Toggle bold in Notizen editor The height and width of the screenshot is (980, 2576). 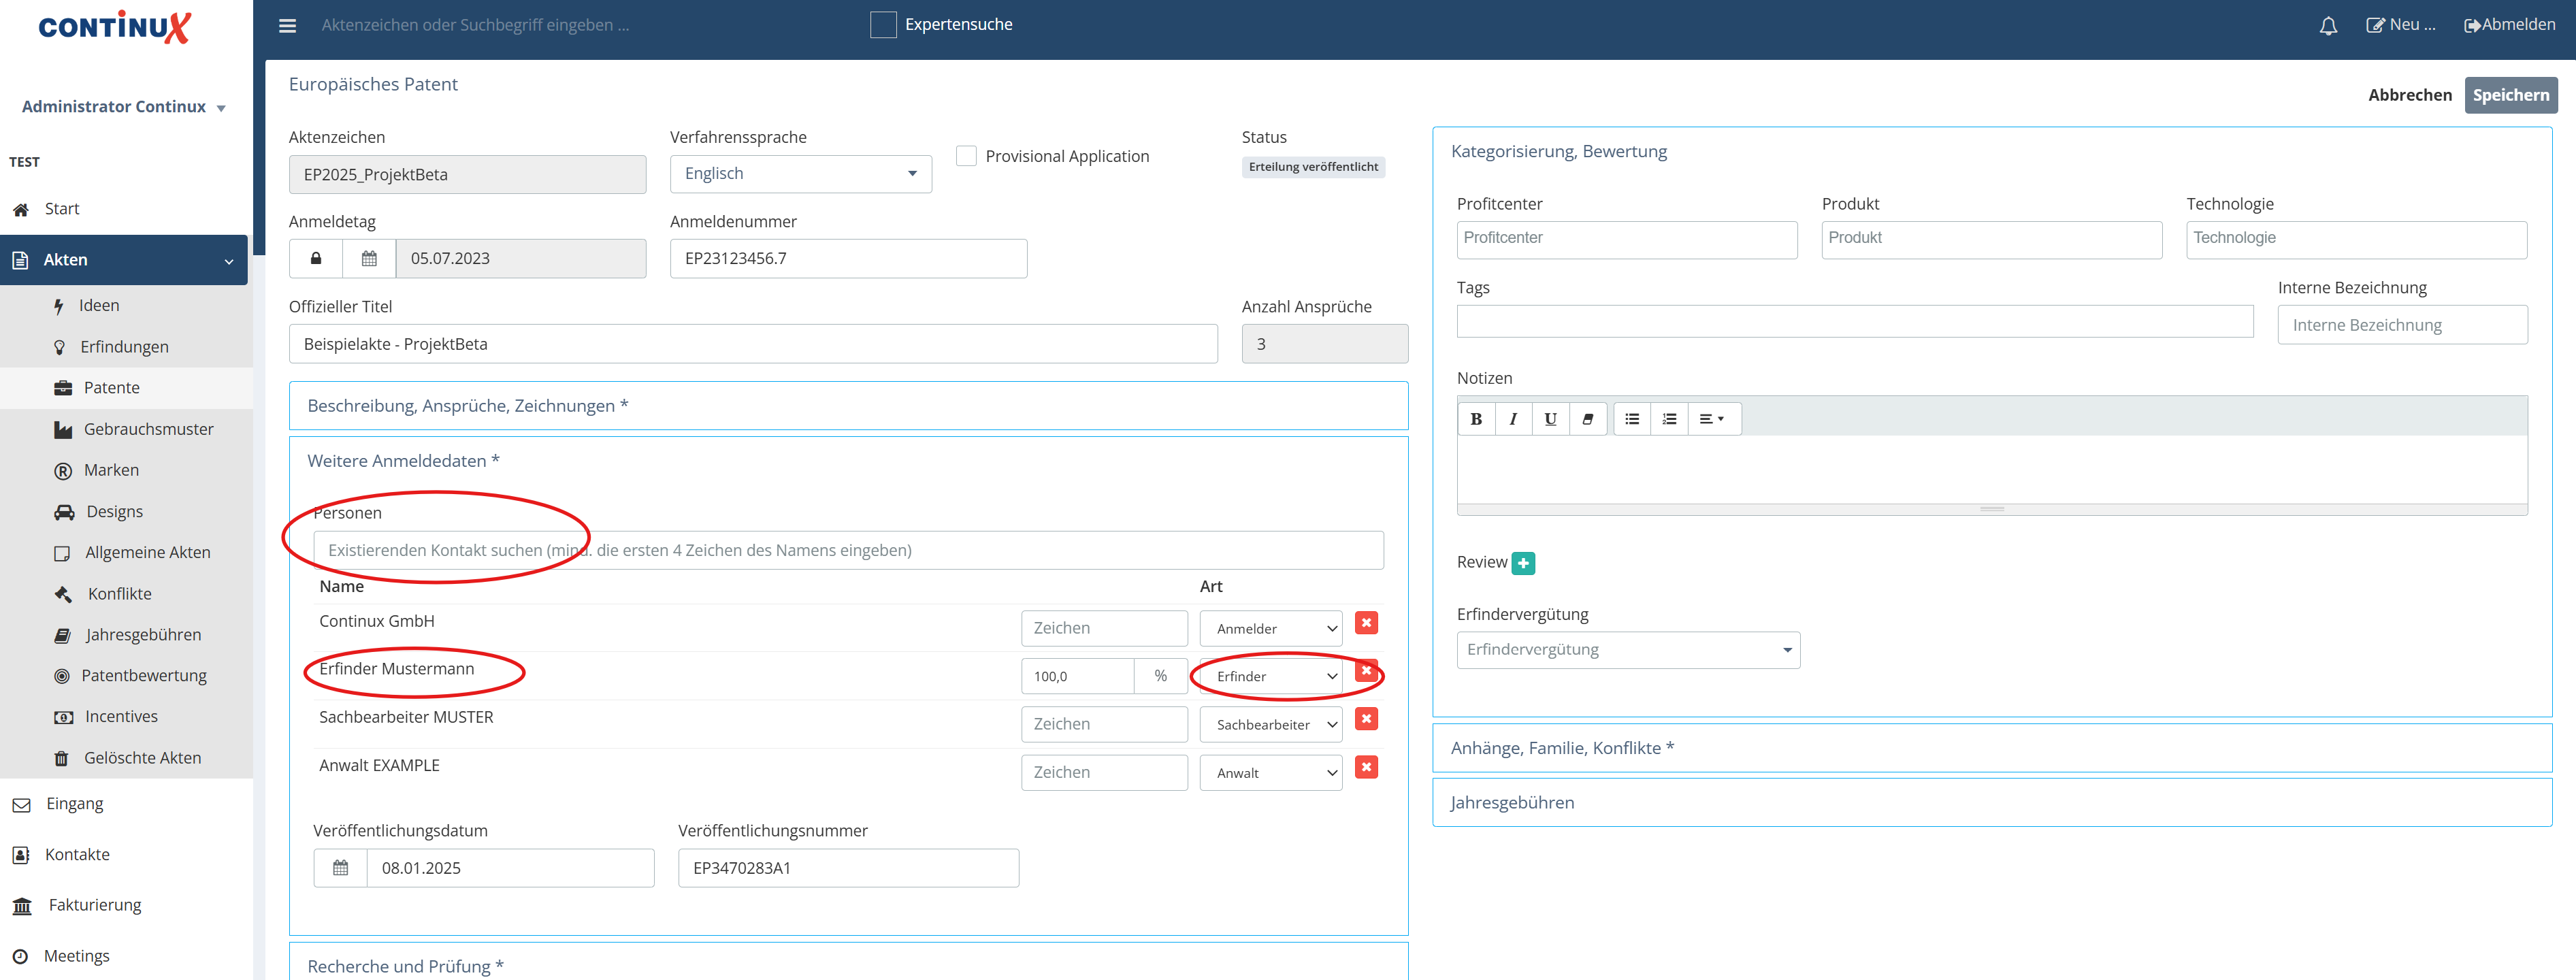pos(1475,419)
